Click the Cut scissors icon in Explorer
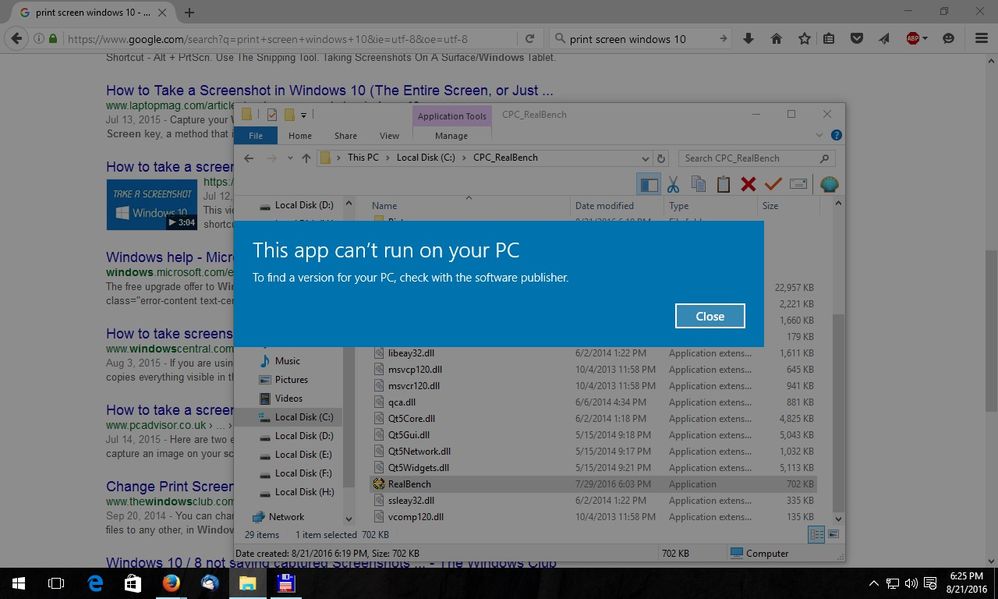The width and height of the screenshot is (998, 599). pos(673,185)
